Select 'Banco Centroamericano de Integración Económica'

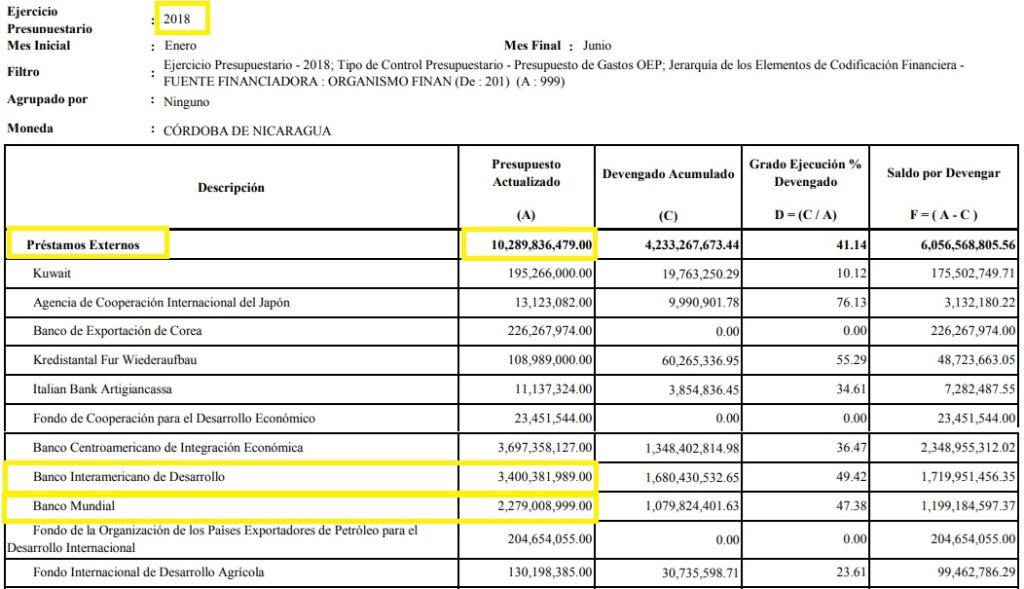168,447
